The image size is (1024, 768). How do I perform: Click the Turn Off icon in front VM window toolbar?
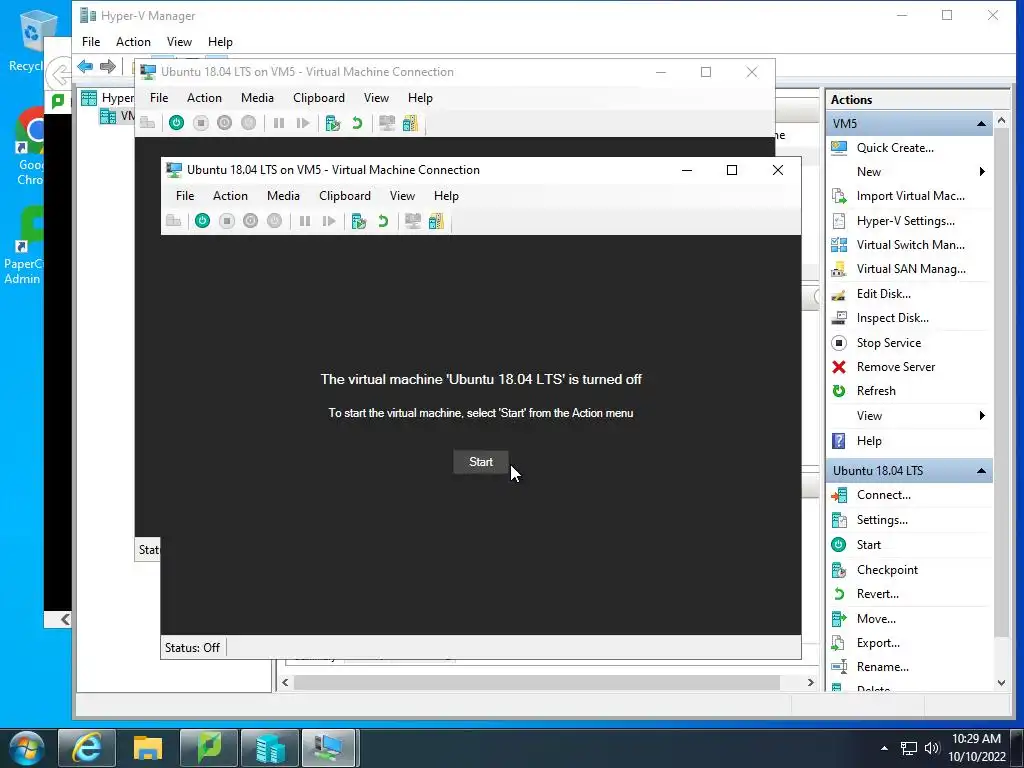tap(227, 221)
